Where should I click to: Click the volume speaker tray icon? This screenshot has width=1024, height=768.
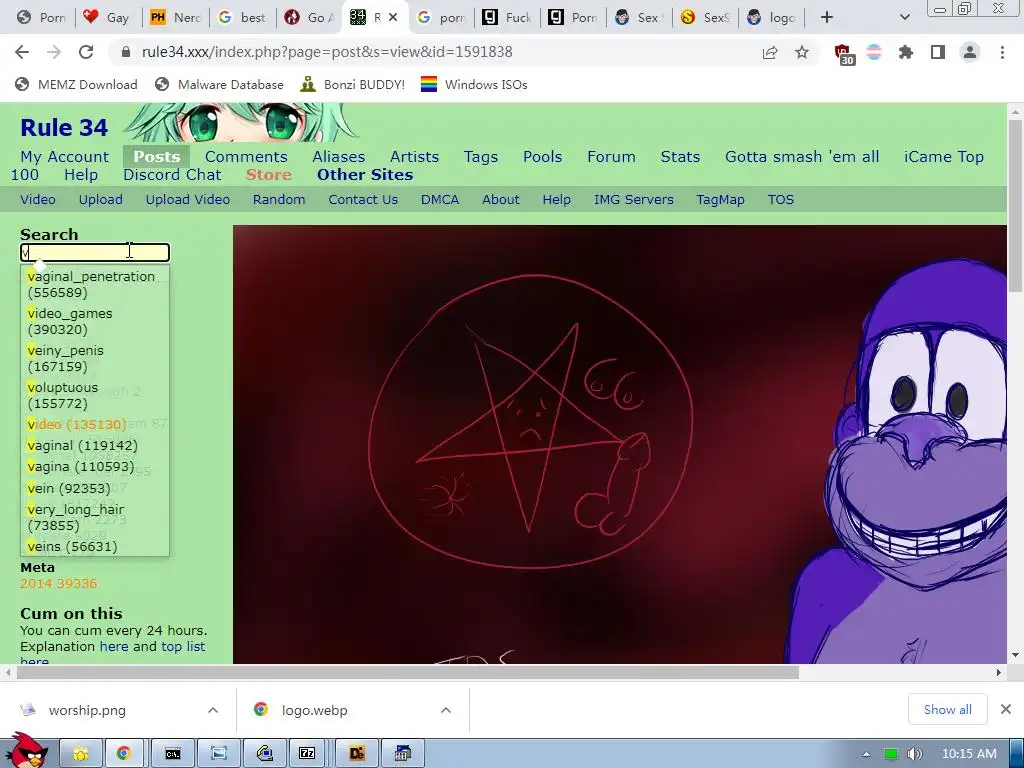coord(914,754)
